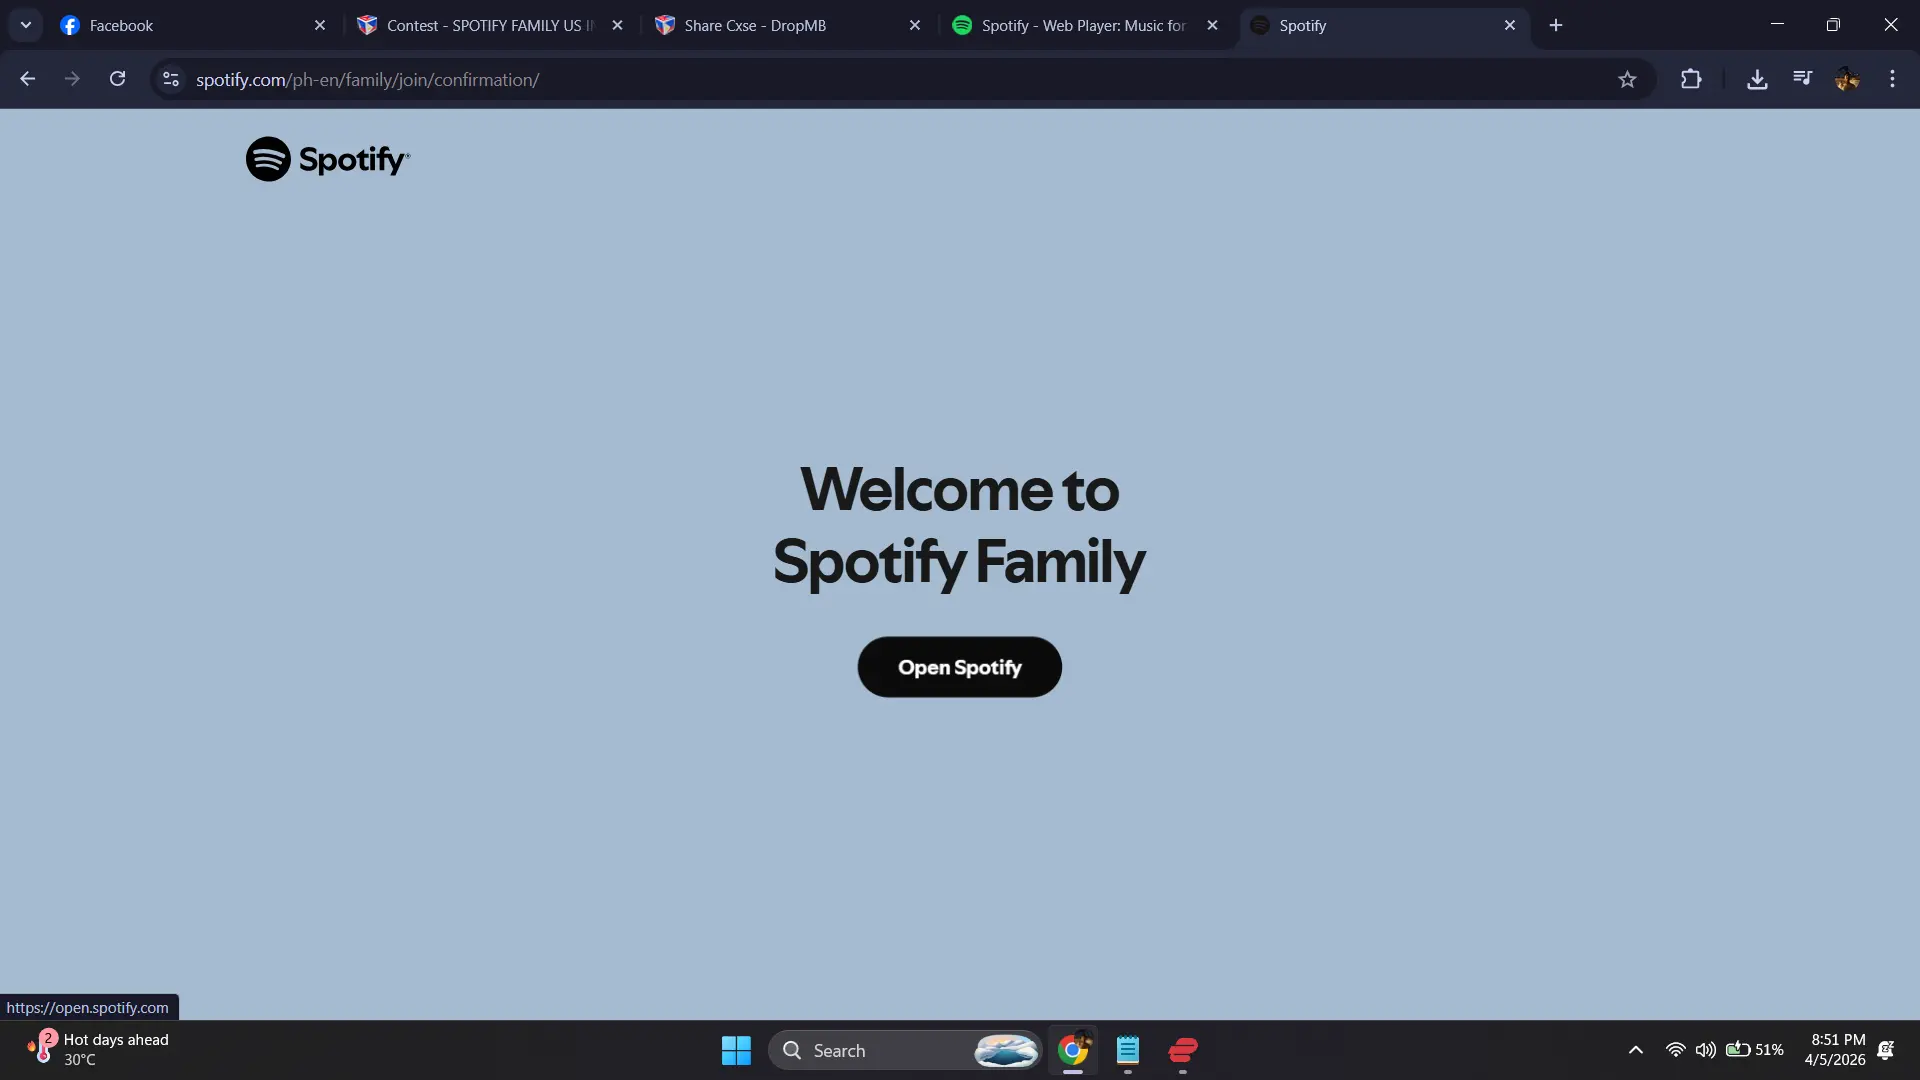Reload the current page
Viewport: 1920px width, 1080px height.
[x=117, y=79]
